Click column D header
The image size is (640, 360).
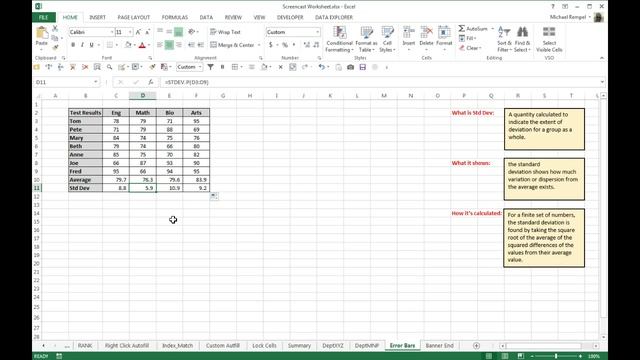click(143, 96)
